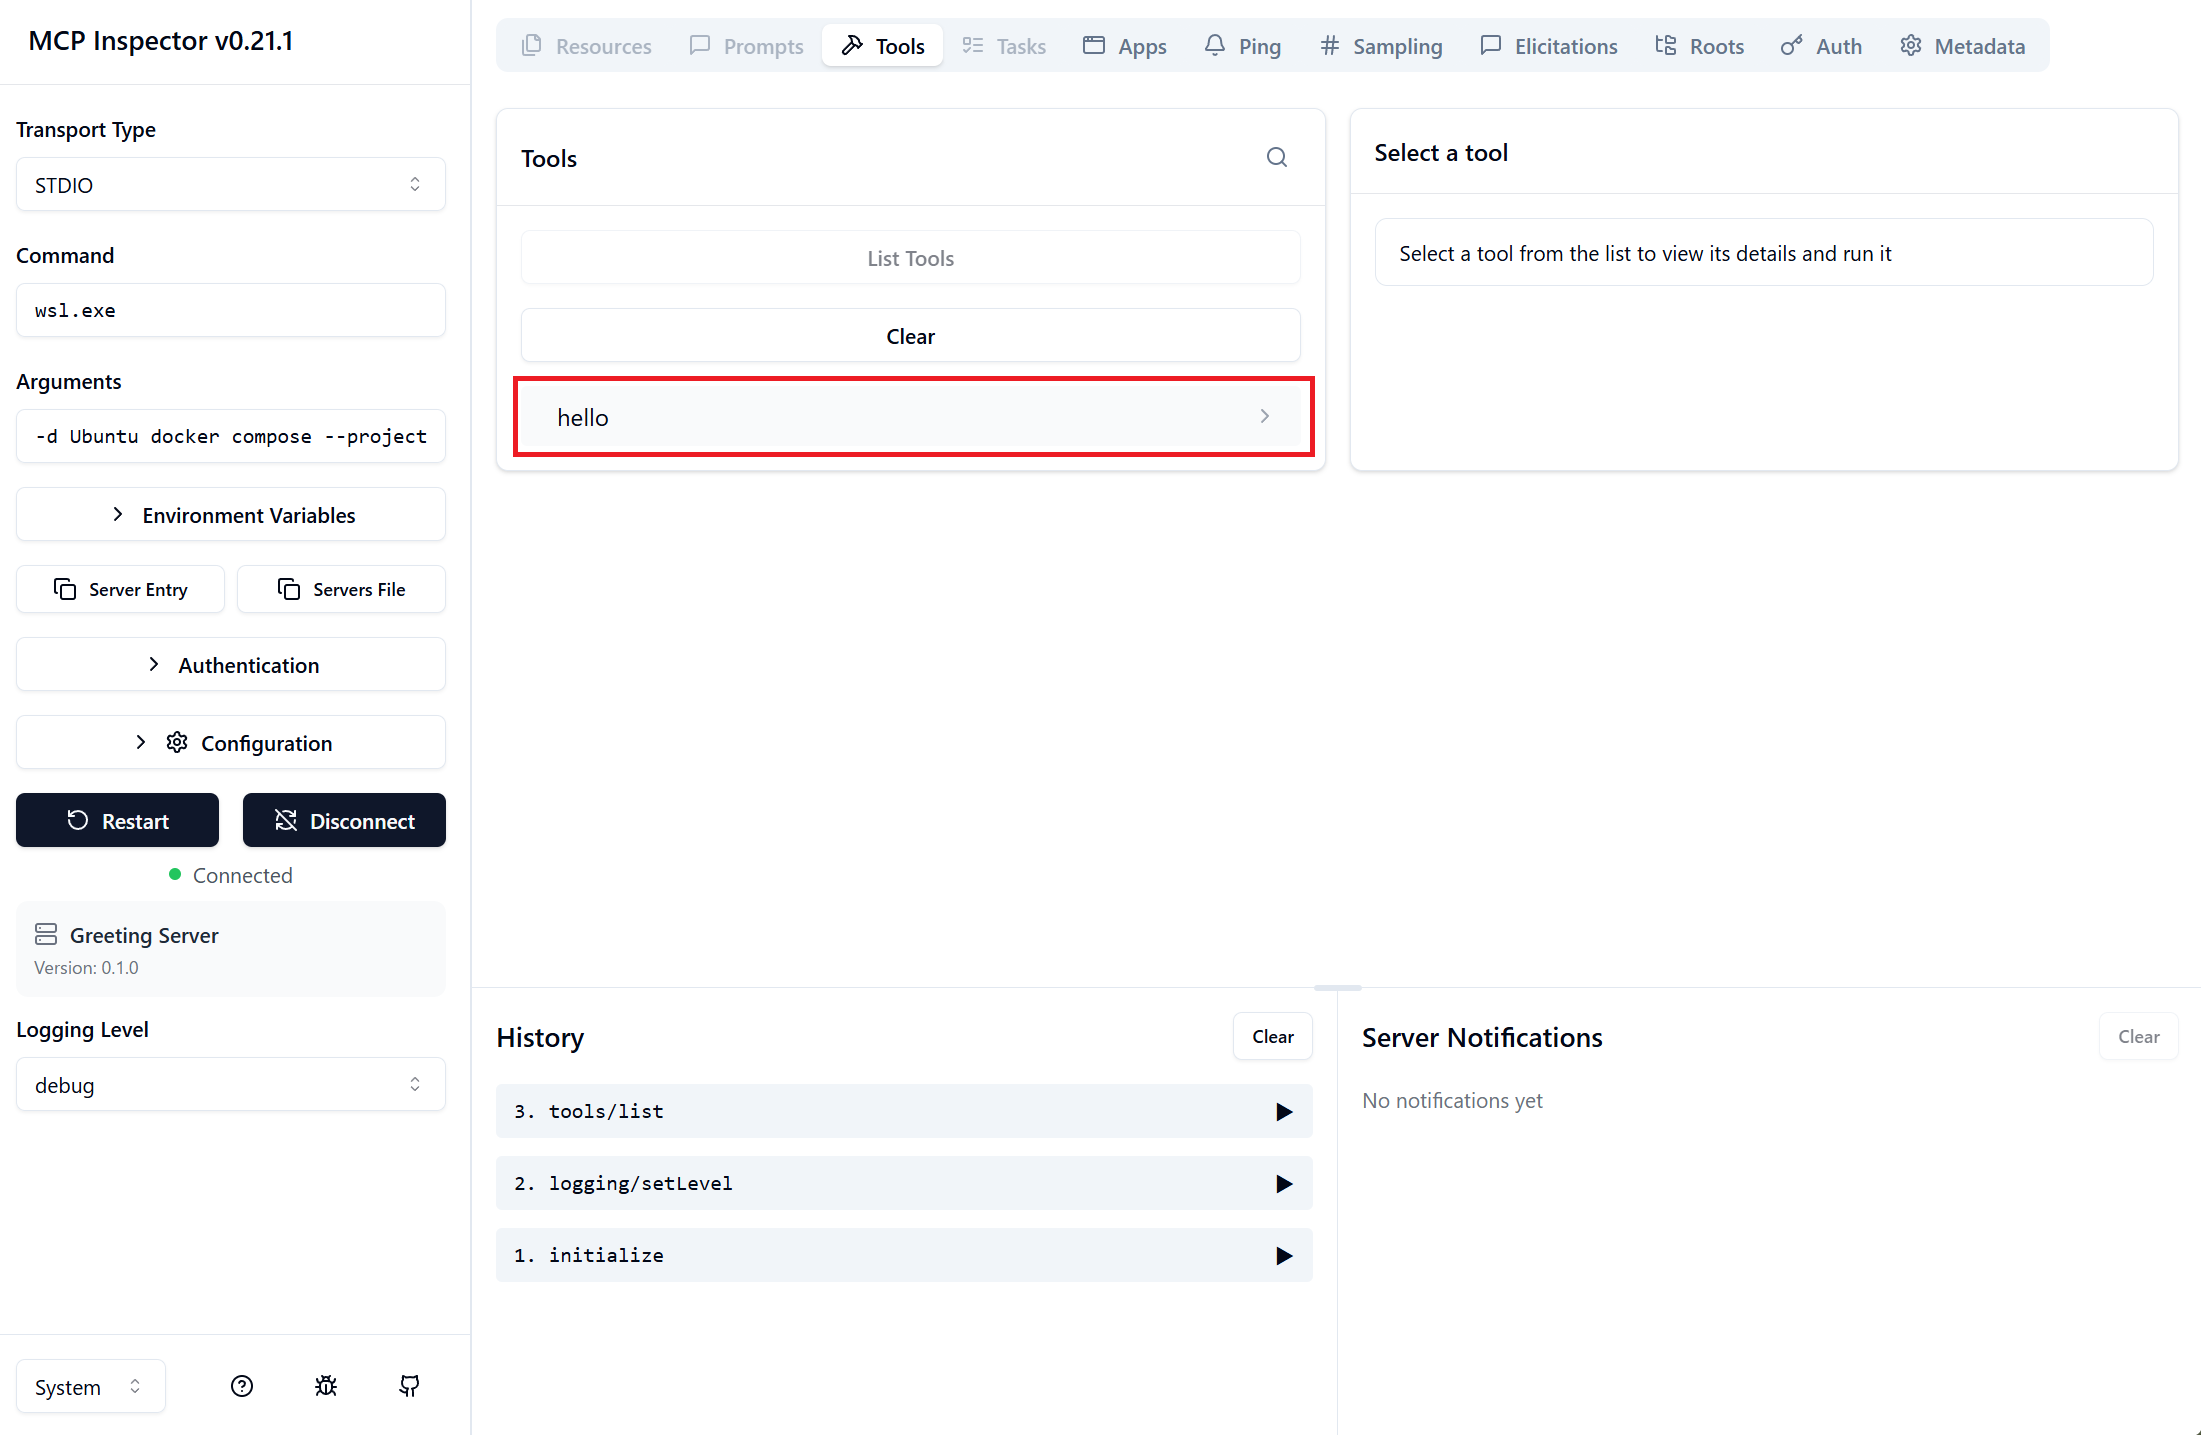Click 'MCP Inspector v0.21.1' title
This screenshot has width=2201, height=1435.
click(x=161, y=41)
